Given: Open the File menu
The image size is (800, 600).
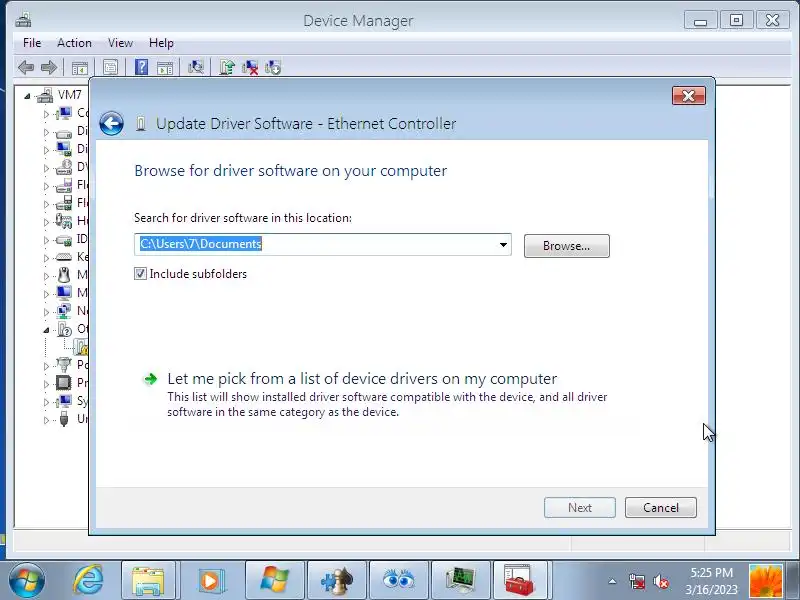Looking at the screenshot, I should click(x=32, y=43).
